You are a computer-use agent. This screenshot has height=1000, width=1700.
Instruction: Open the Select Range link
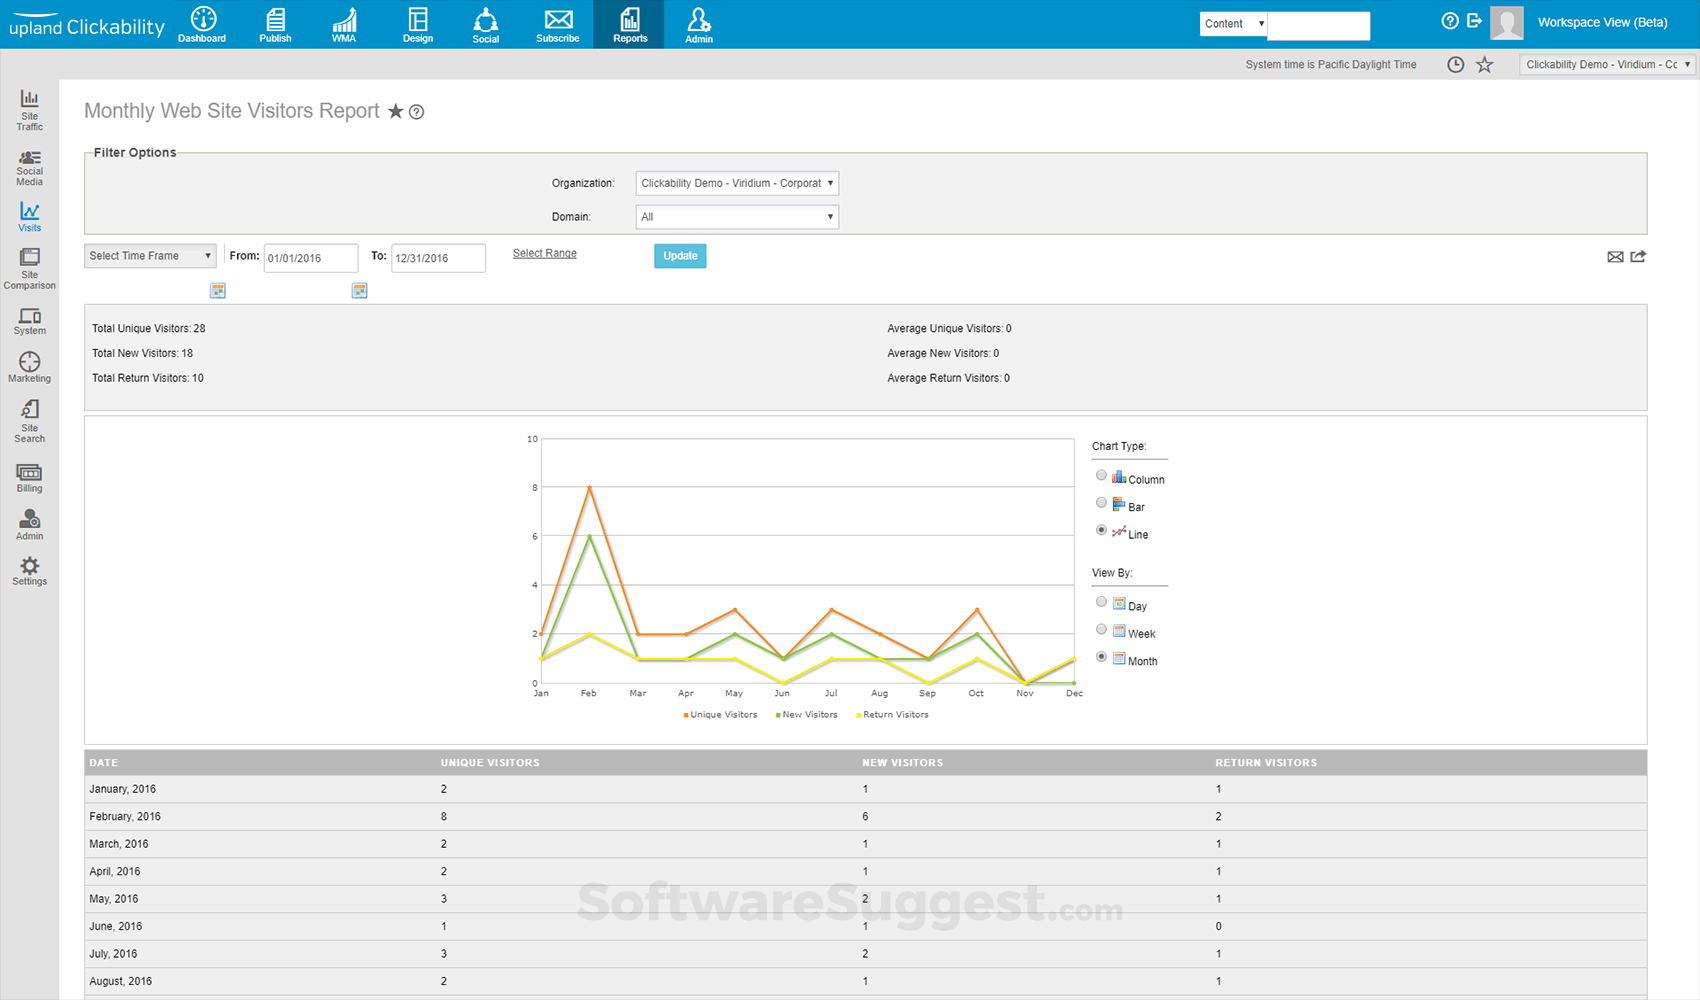click(544, 253)
